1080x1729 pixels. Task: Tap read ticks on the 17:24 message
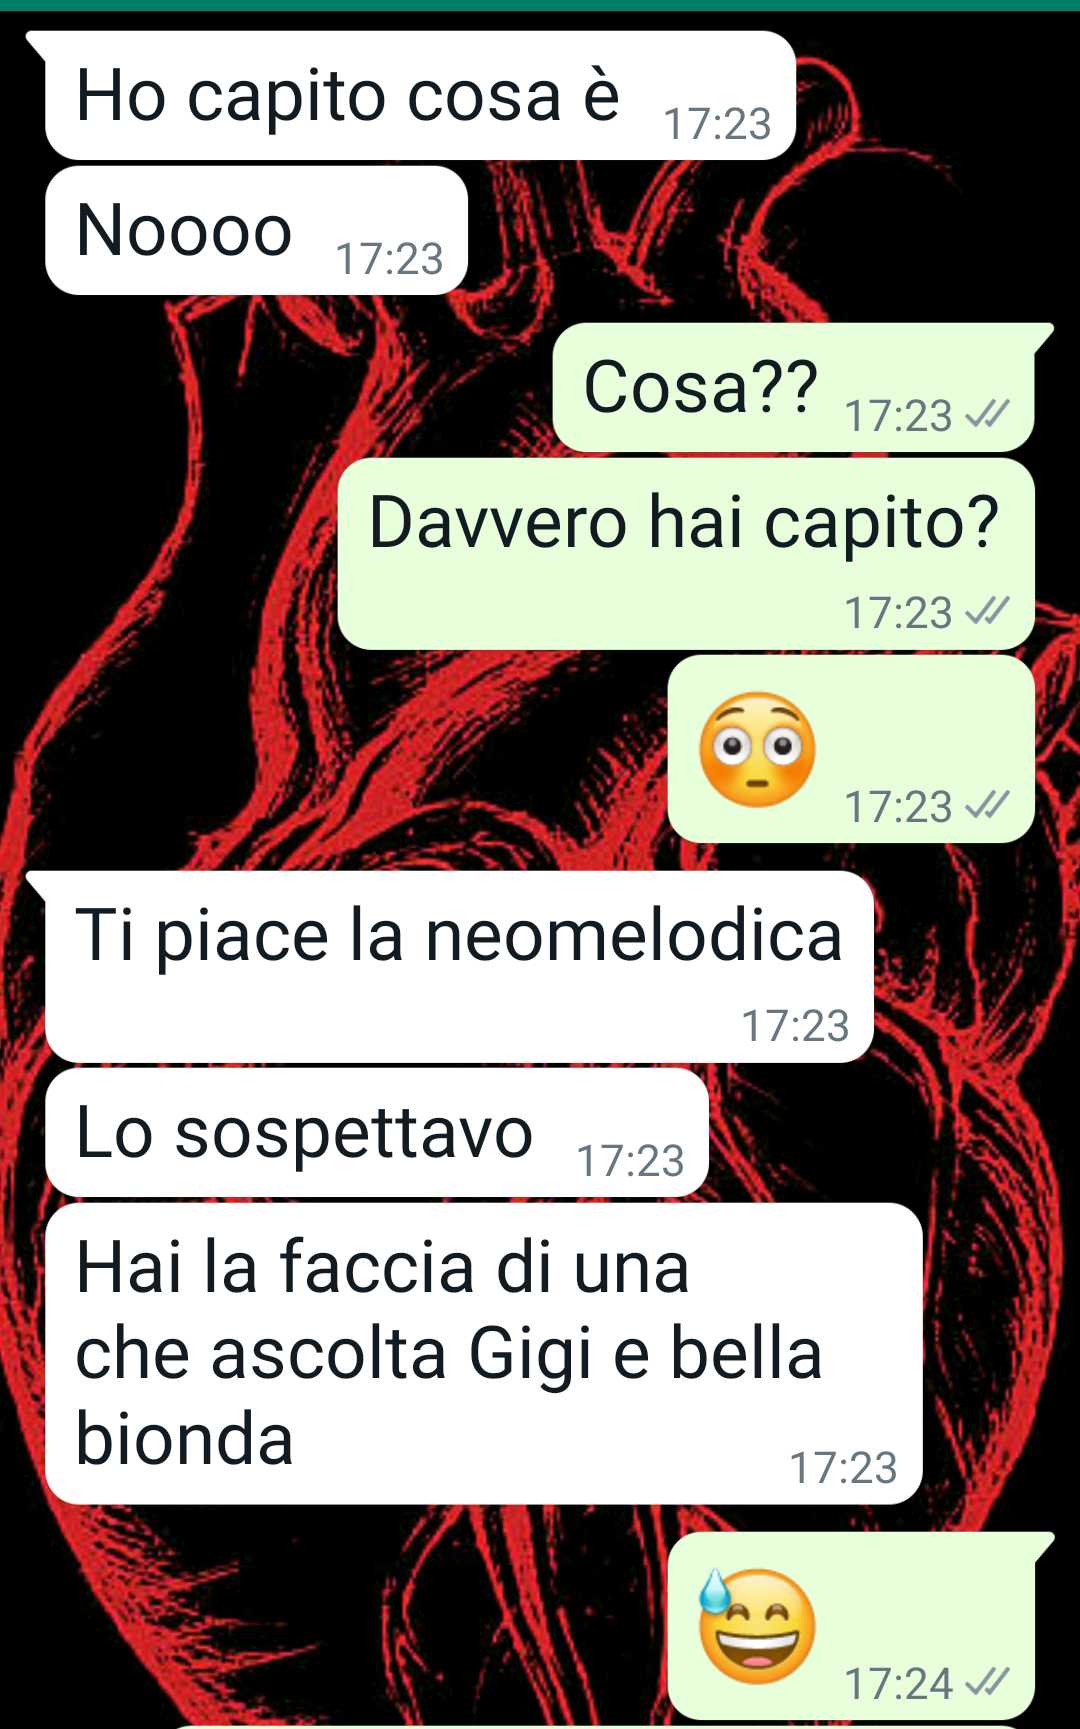(x=987, y=1682)
